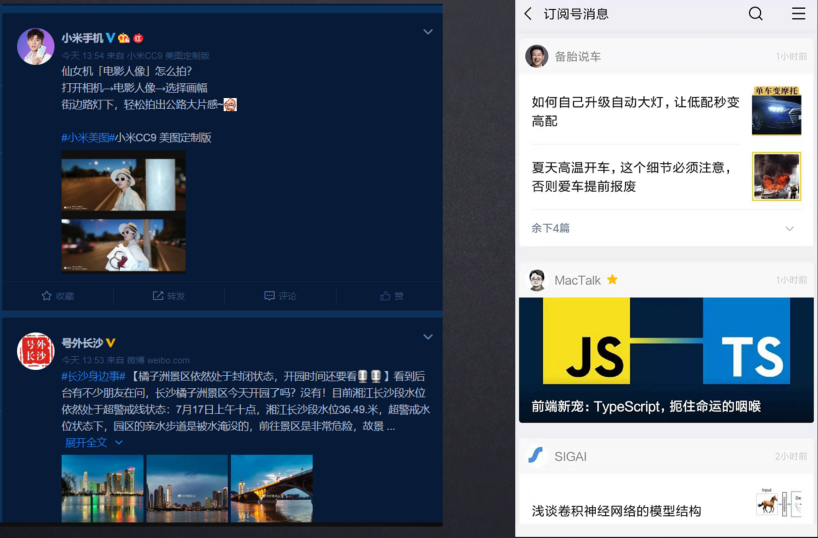Viewport: 818px width, 538px height.
Task: Open article 夏天高温开车,这个细节必须注意
Action: (x=631, y=177)
